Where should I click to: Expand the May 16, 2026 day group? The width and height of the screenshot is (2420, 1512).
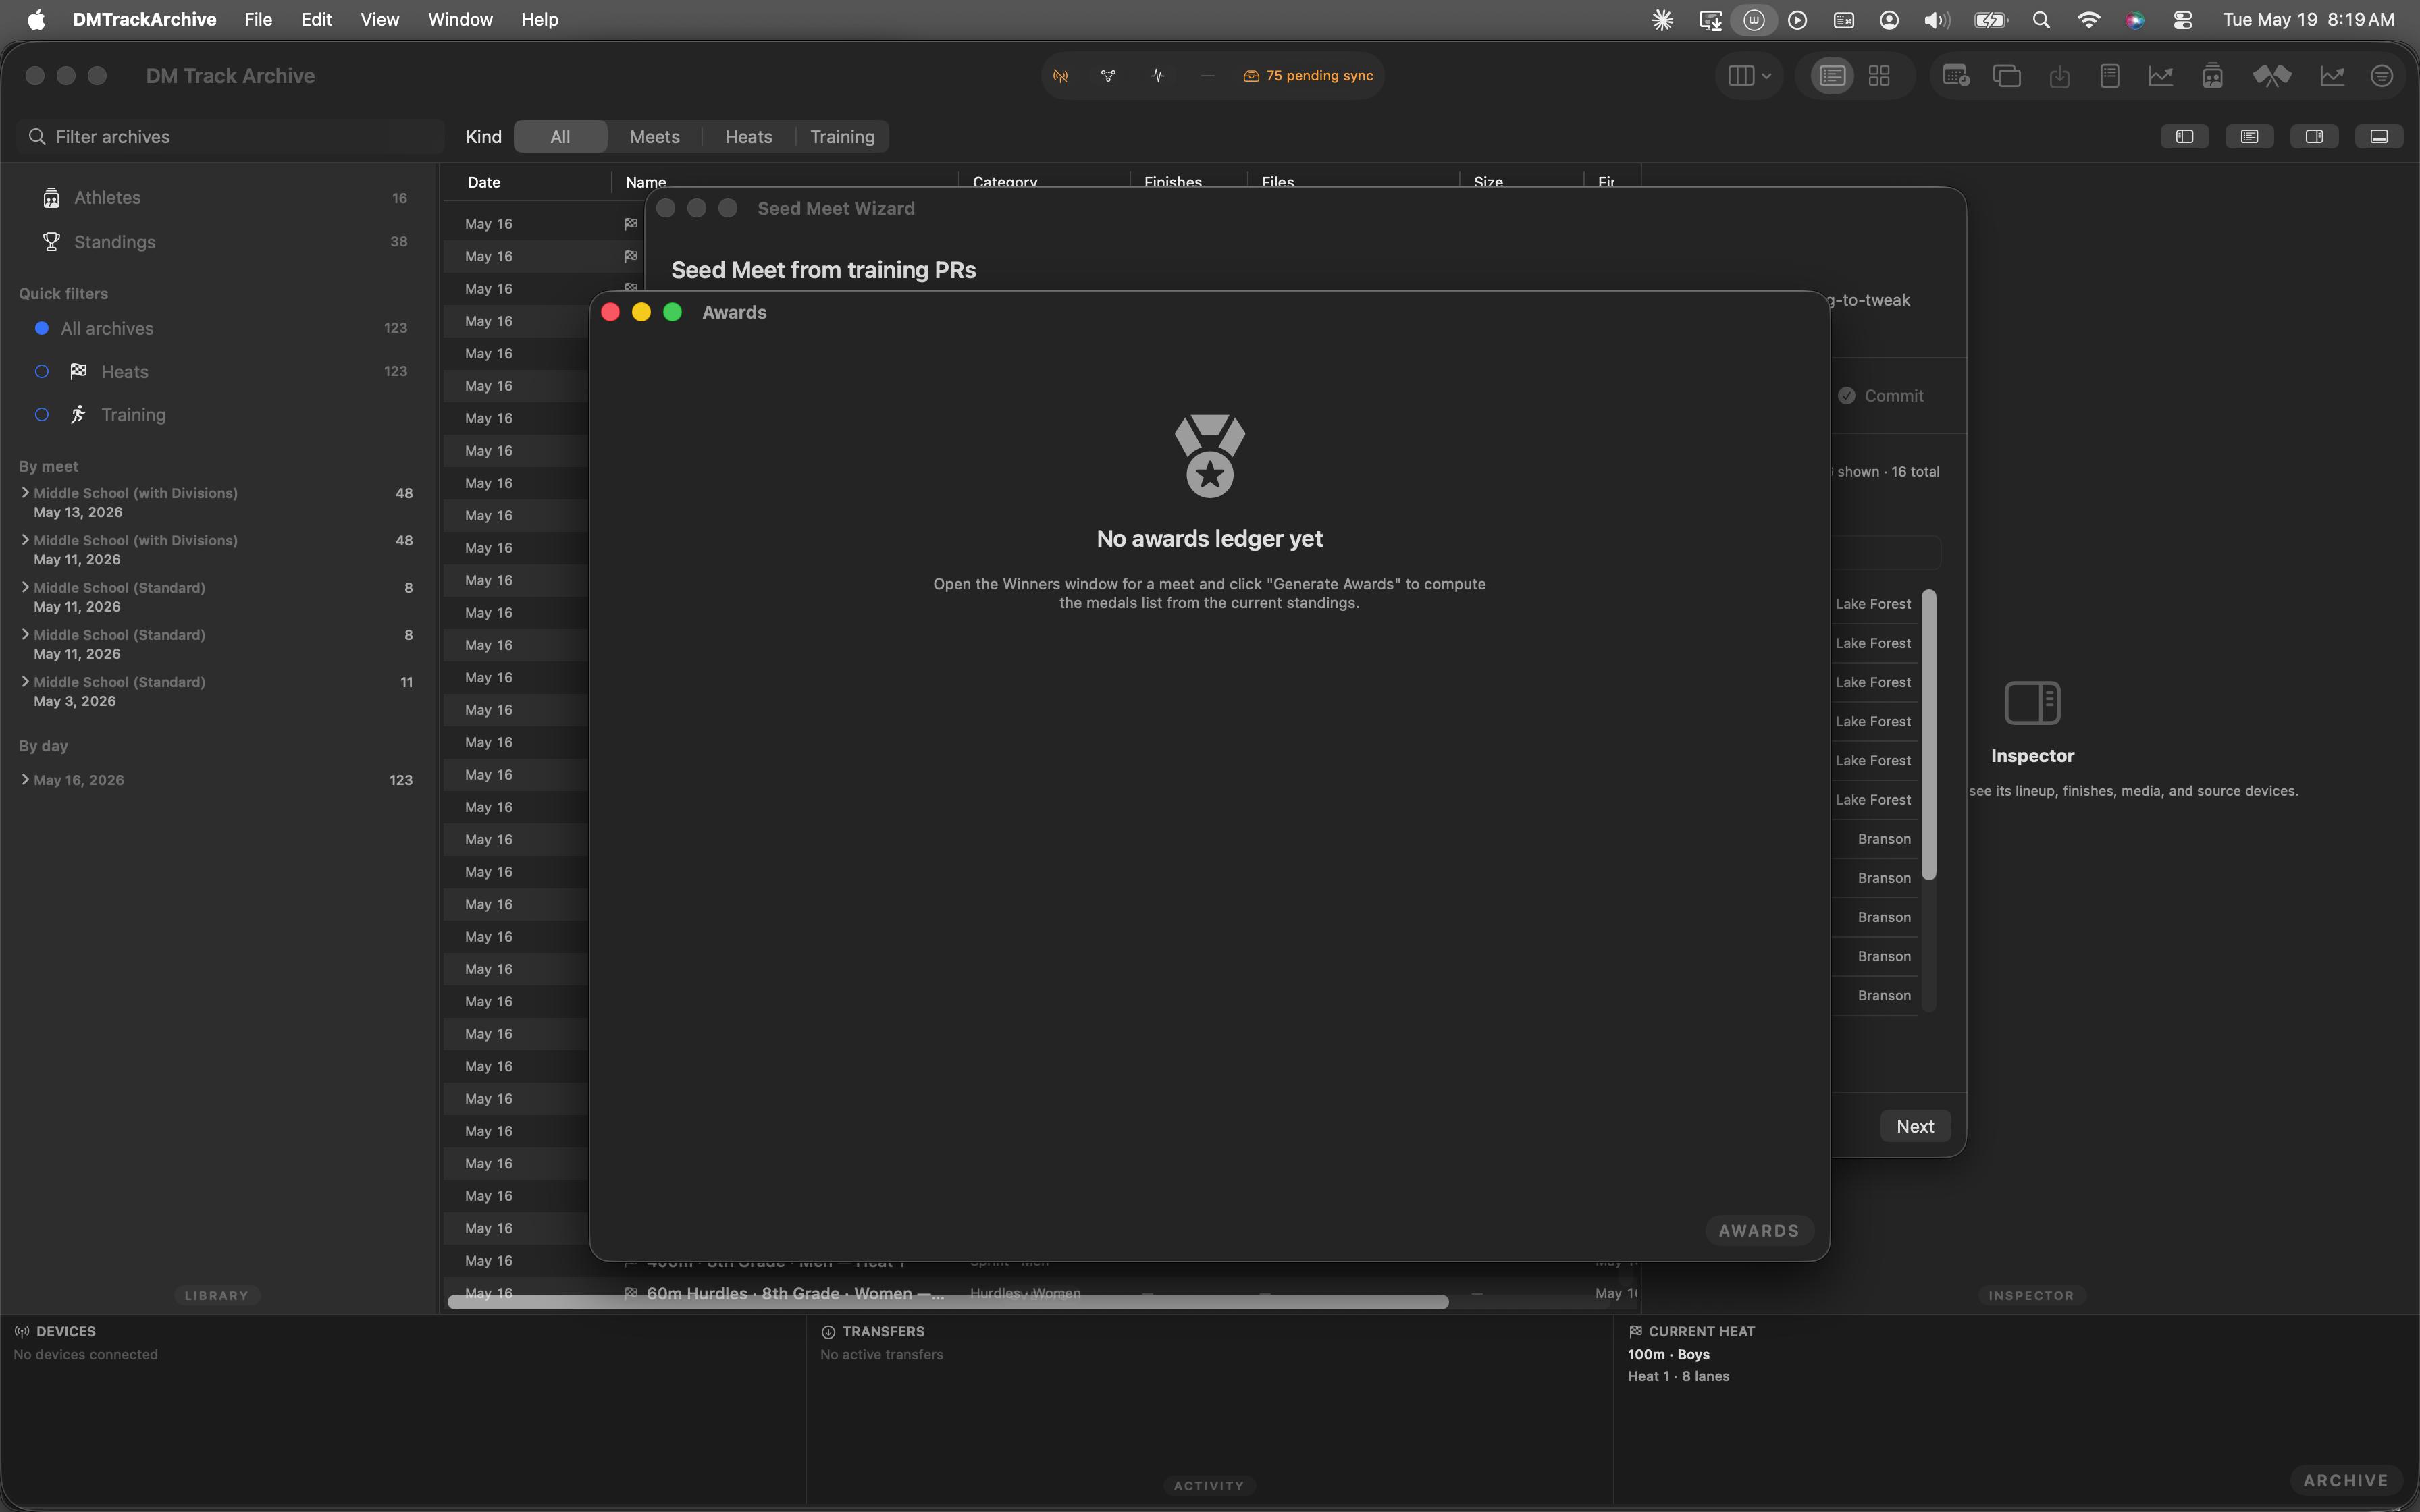pos(25,780)
